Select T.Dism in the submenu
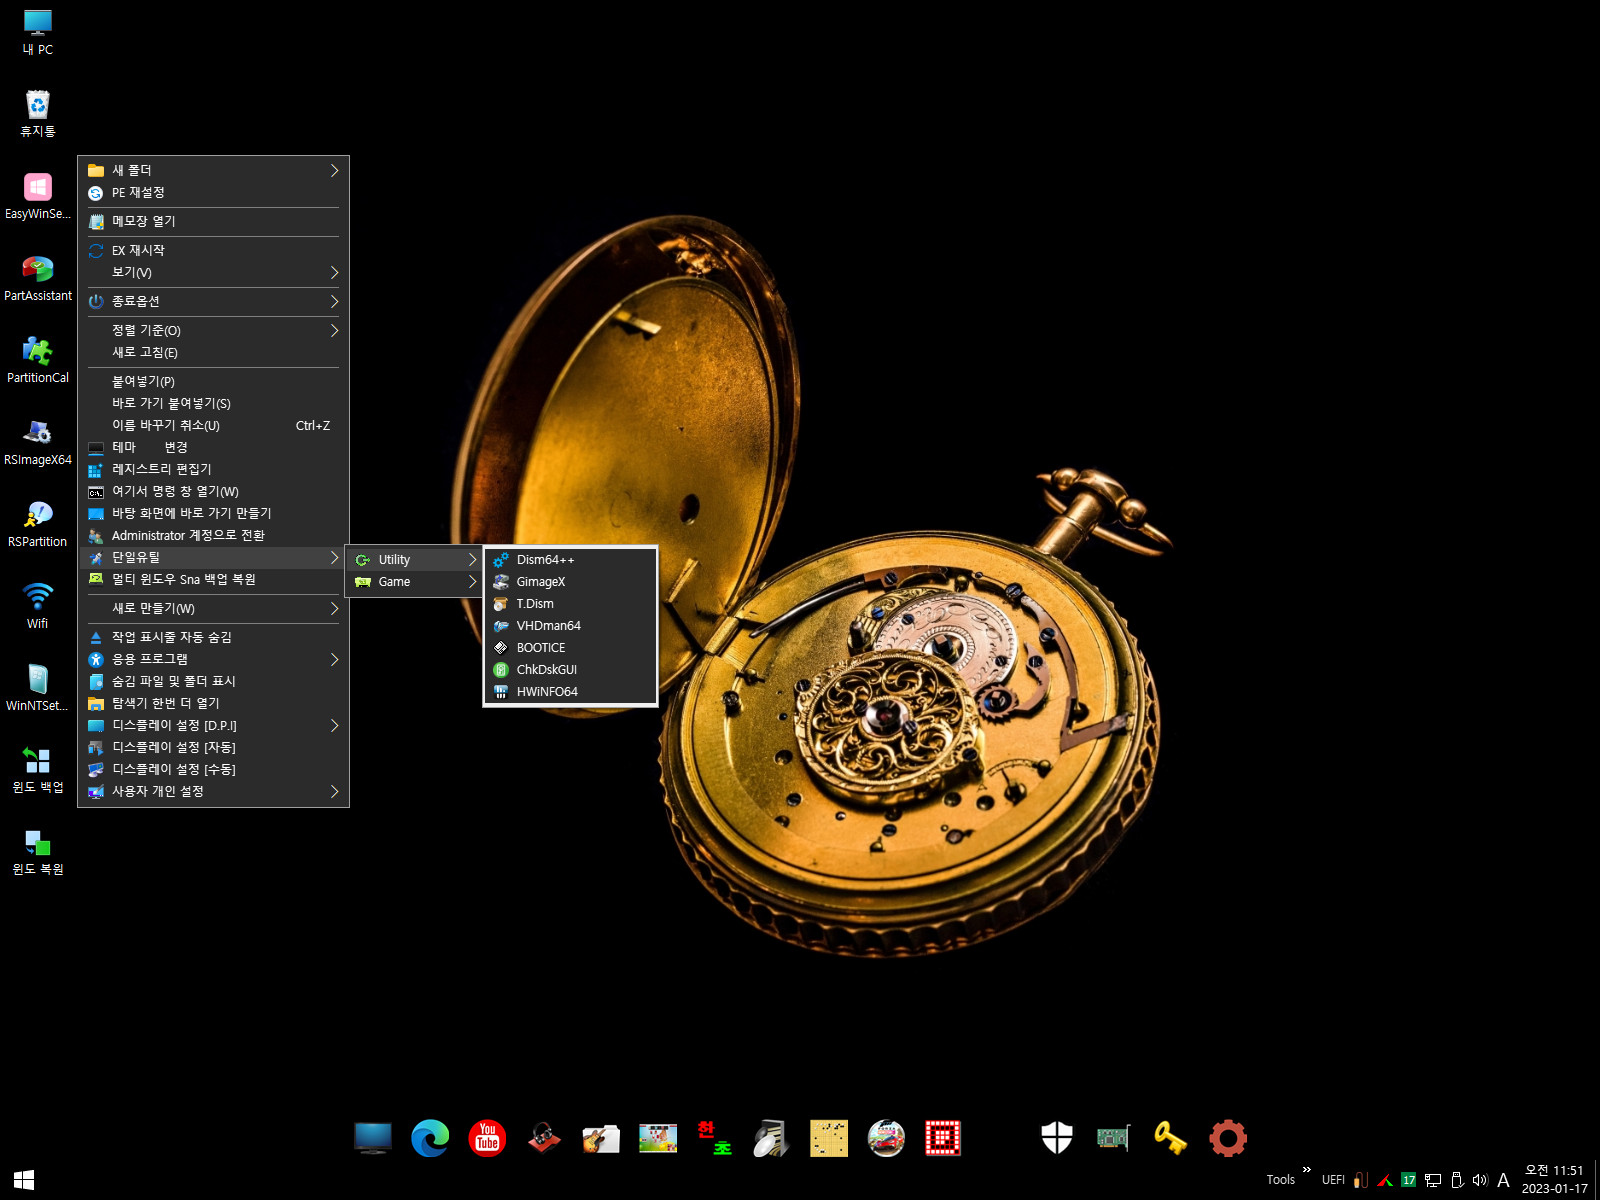The width and height of the screenshot is (1600, 1200). point(570,604)
